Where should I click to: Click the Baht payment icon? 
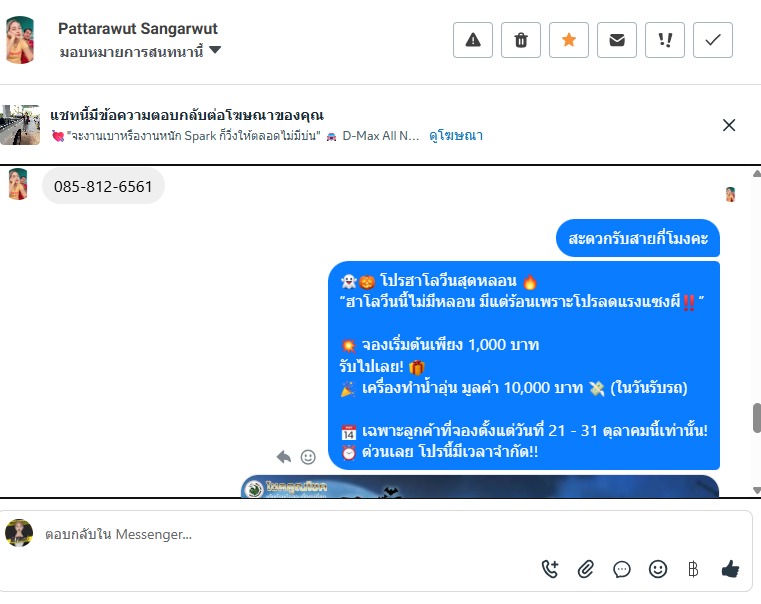coord(694,569)
